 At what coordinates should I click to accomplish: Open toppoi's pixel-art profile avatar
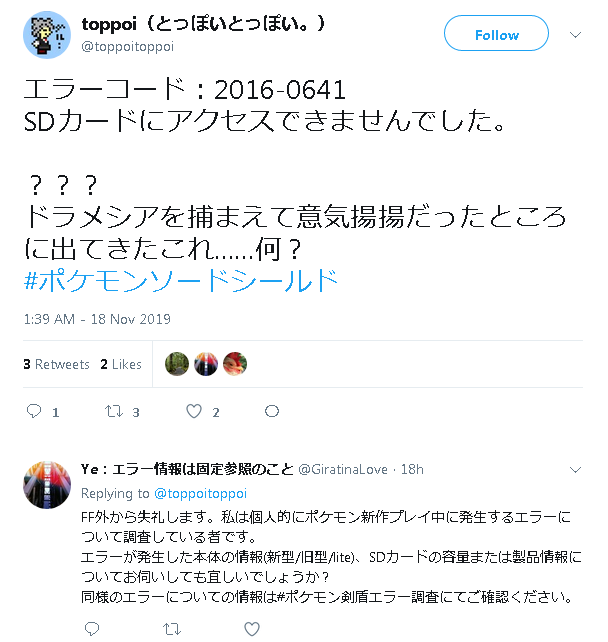click(47, 35)
